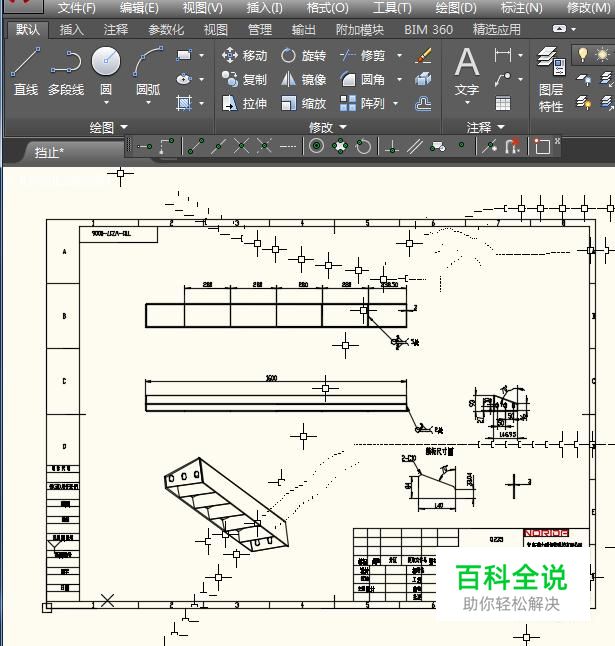Open the 修剪 trim dropdown arrow
The width and height of the screenshot is (615, 646).
point(399,55)
